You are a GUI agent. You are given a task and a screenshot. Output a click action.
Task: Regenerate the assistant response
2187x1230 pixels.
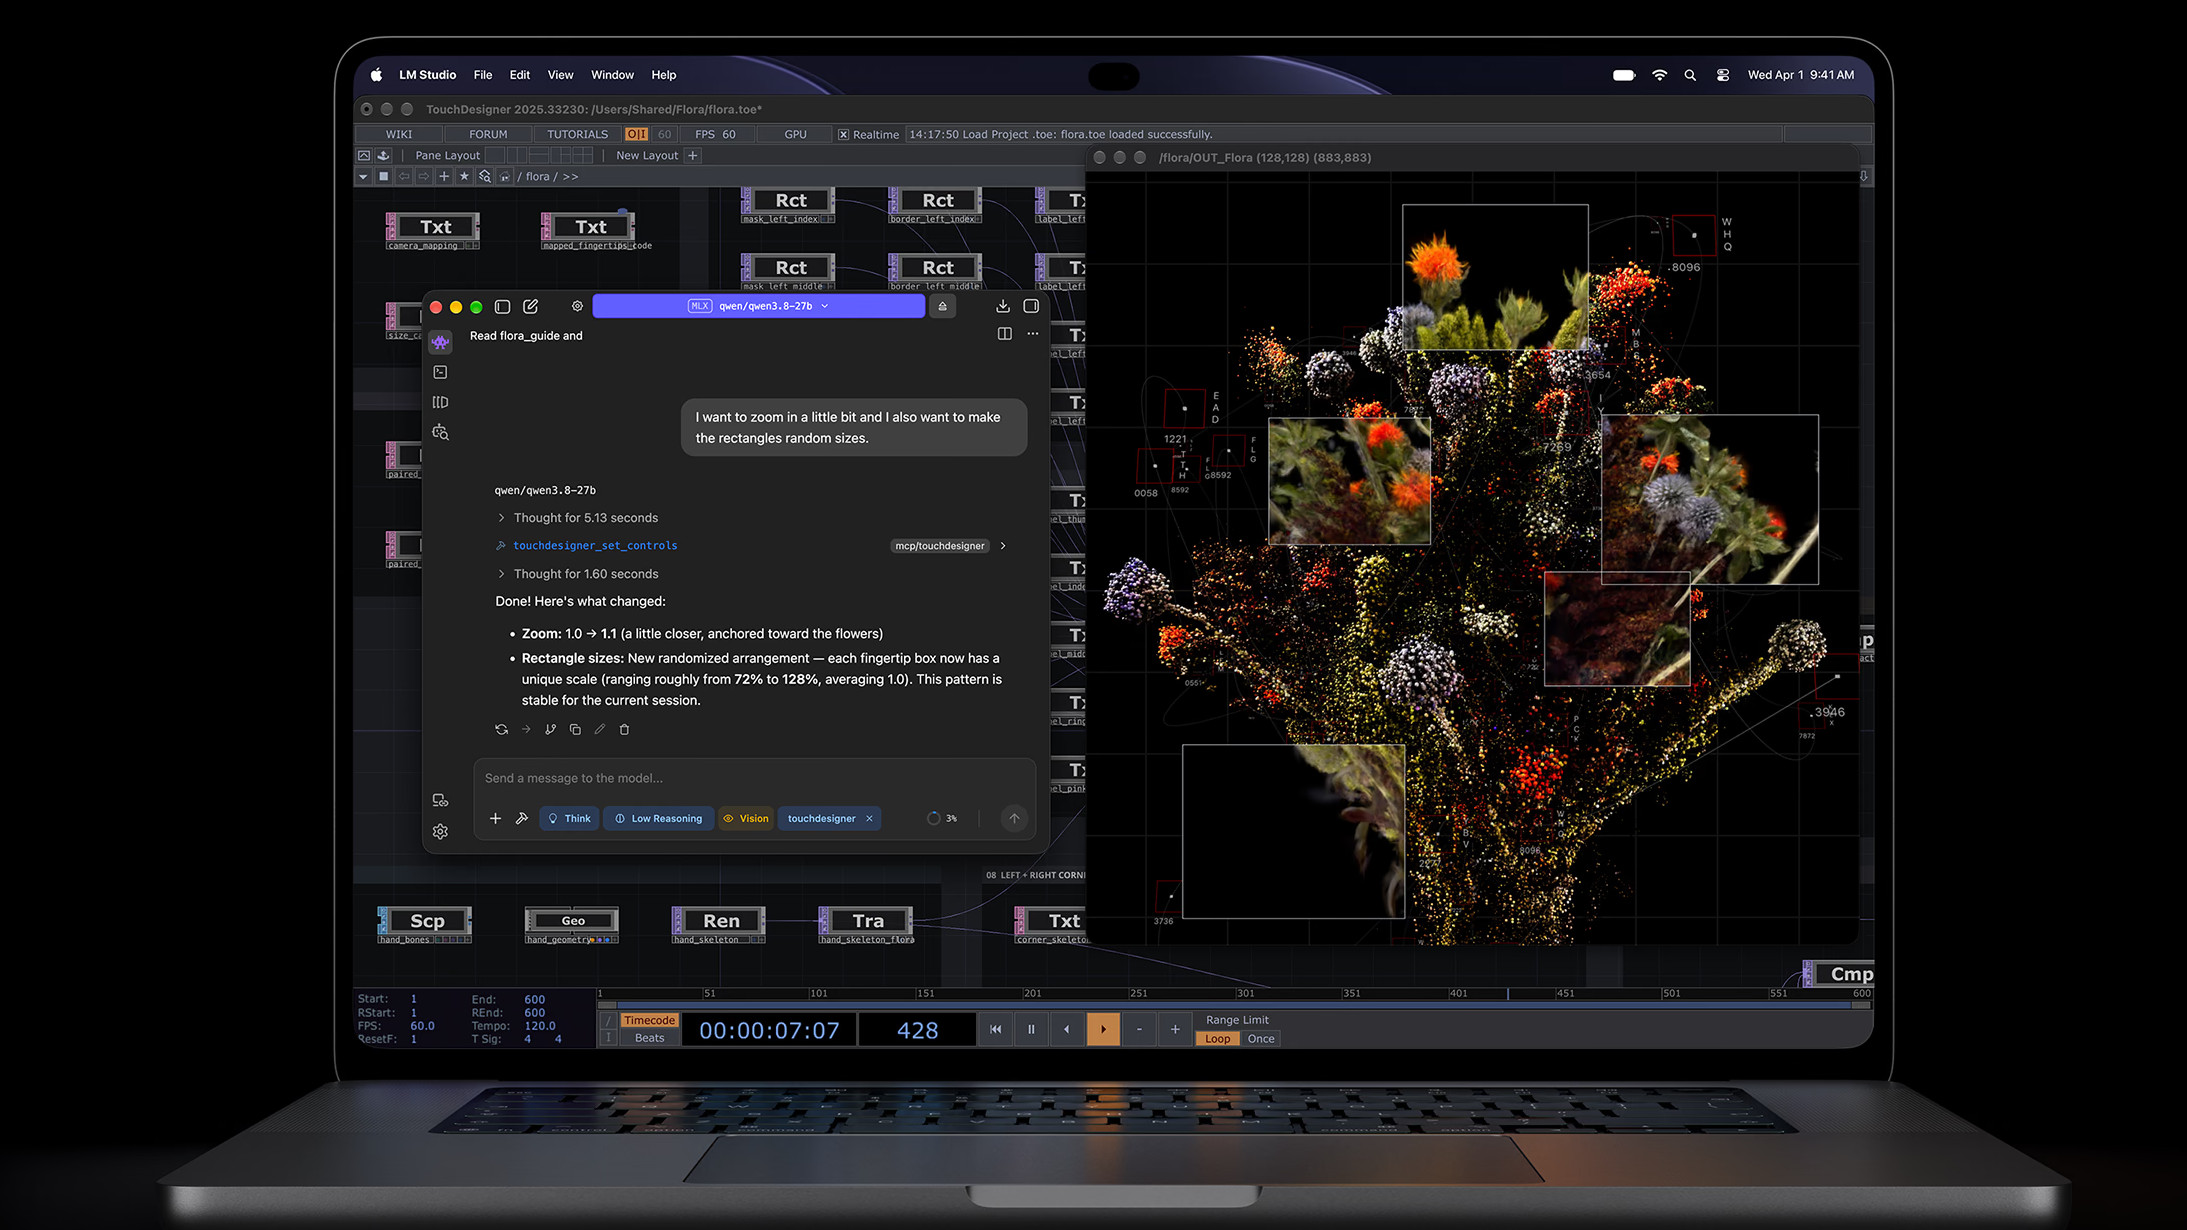[x=501, y=729]
